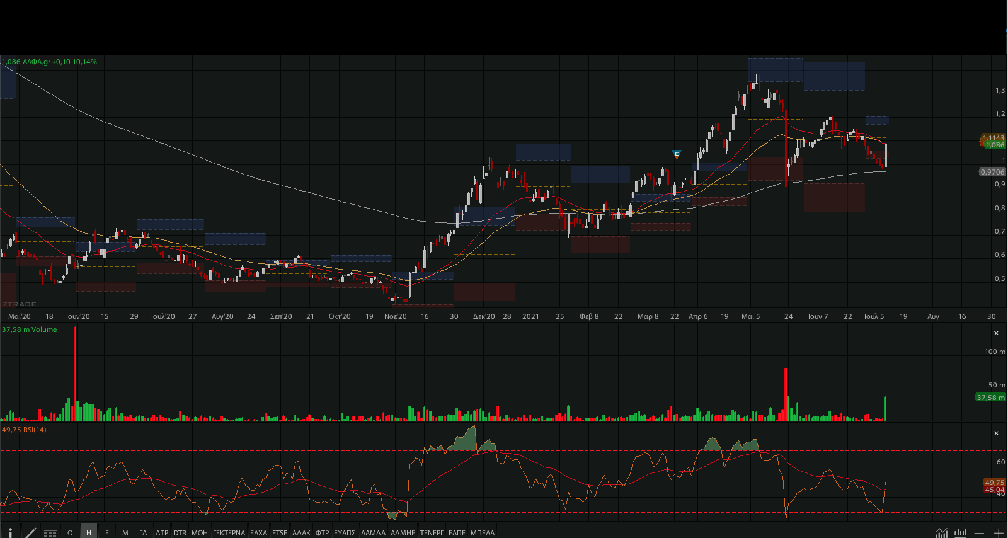Click the indicators chart icon bottom right

(x=942, y=531)
